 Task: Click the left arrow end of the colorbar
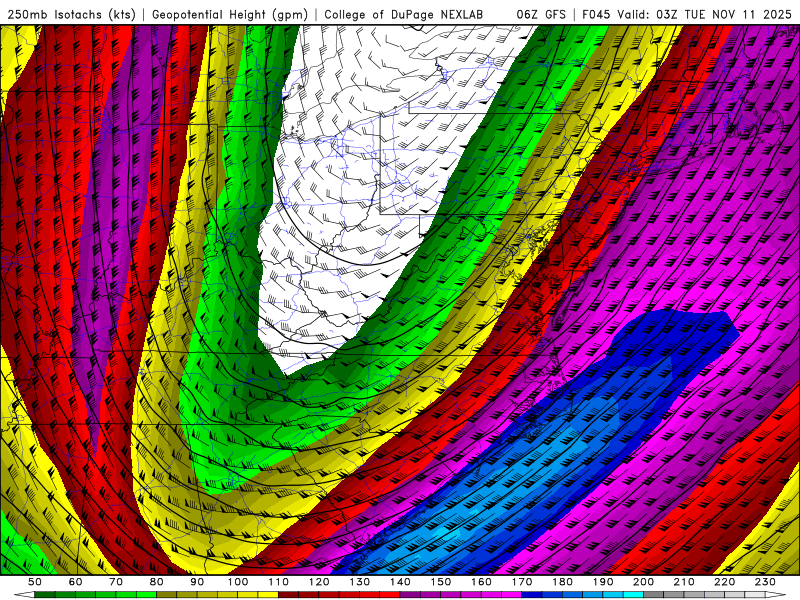(24, 595)
